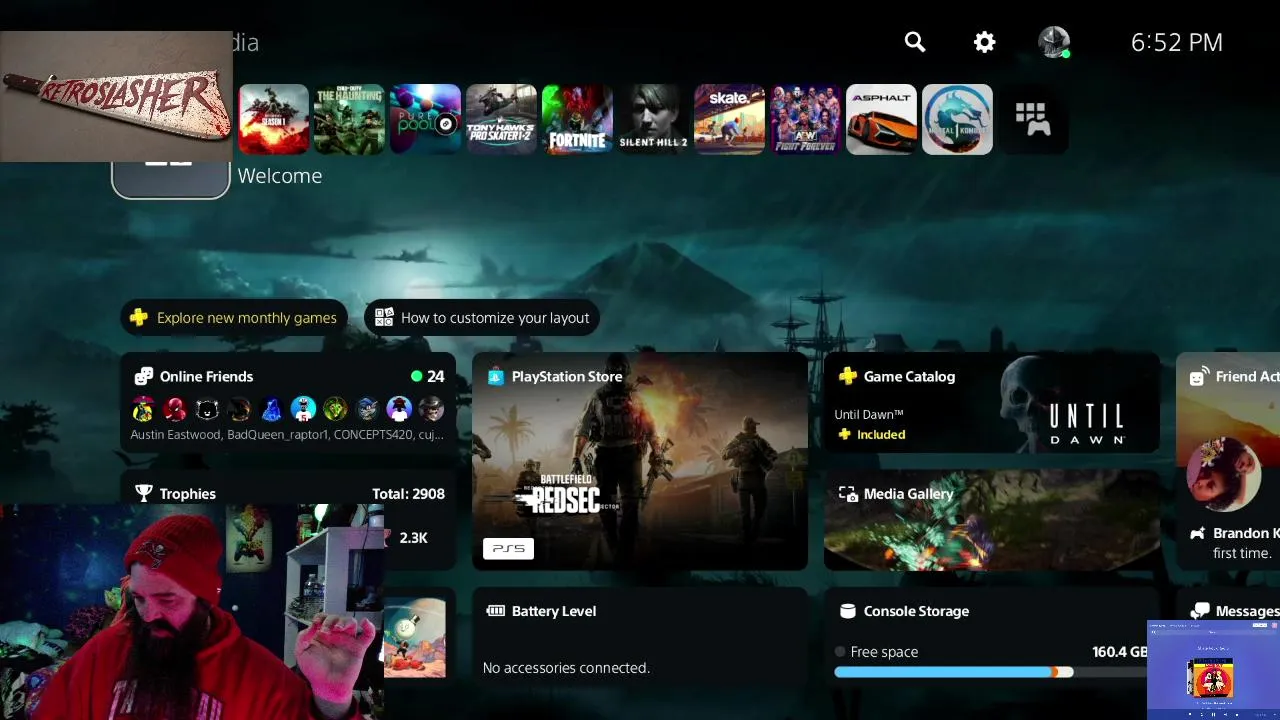The height and width of the screenshot is (720, 1280).
Task: Click the 2.3K trophy count
Action: [x=413, y=538]
